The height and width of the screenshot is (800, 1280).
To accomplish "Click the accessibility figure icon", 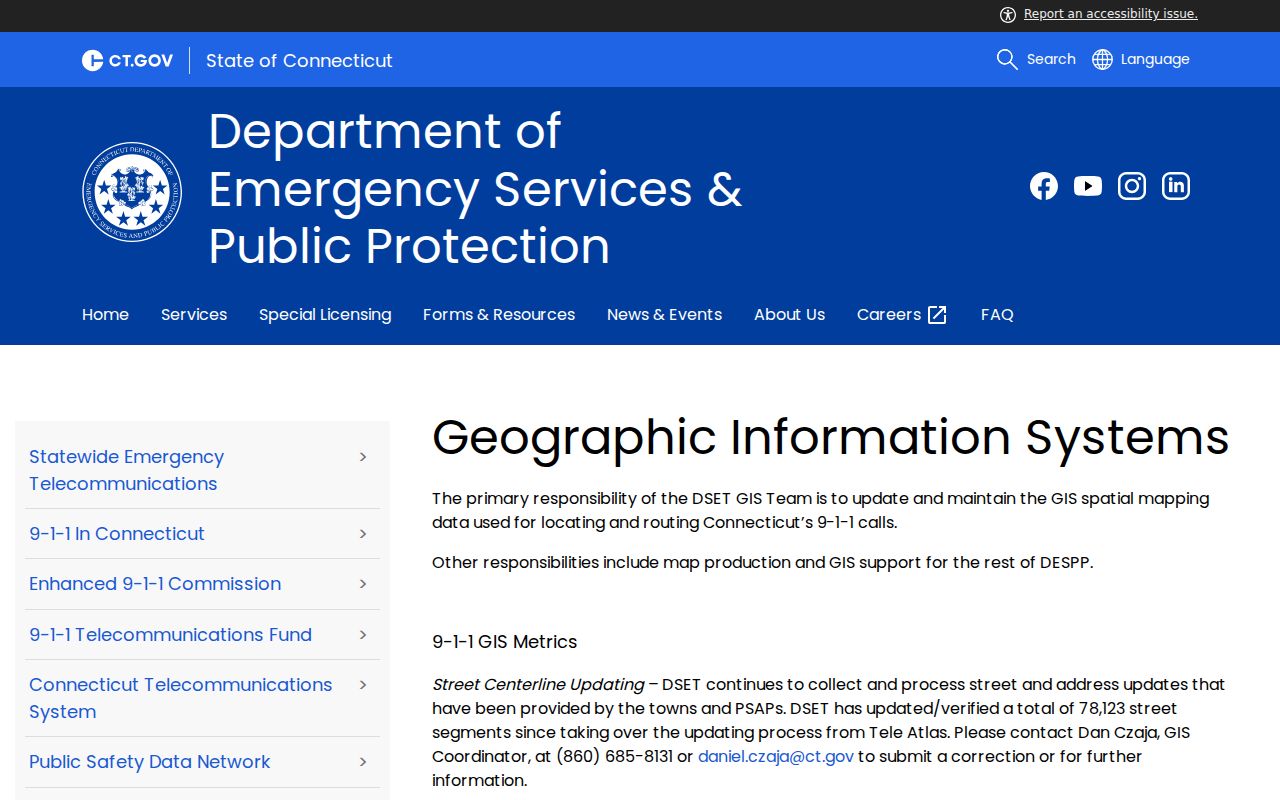I will click(x=1008, y=14).
